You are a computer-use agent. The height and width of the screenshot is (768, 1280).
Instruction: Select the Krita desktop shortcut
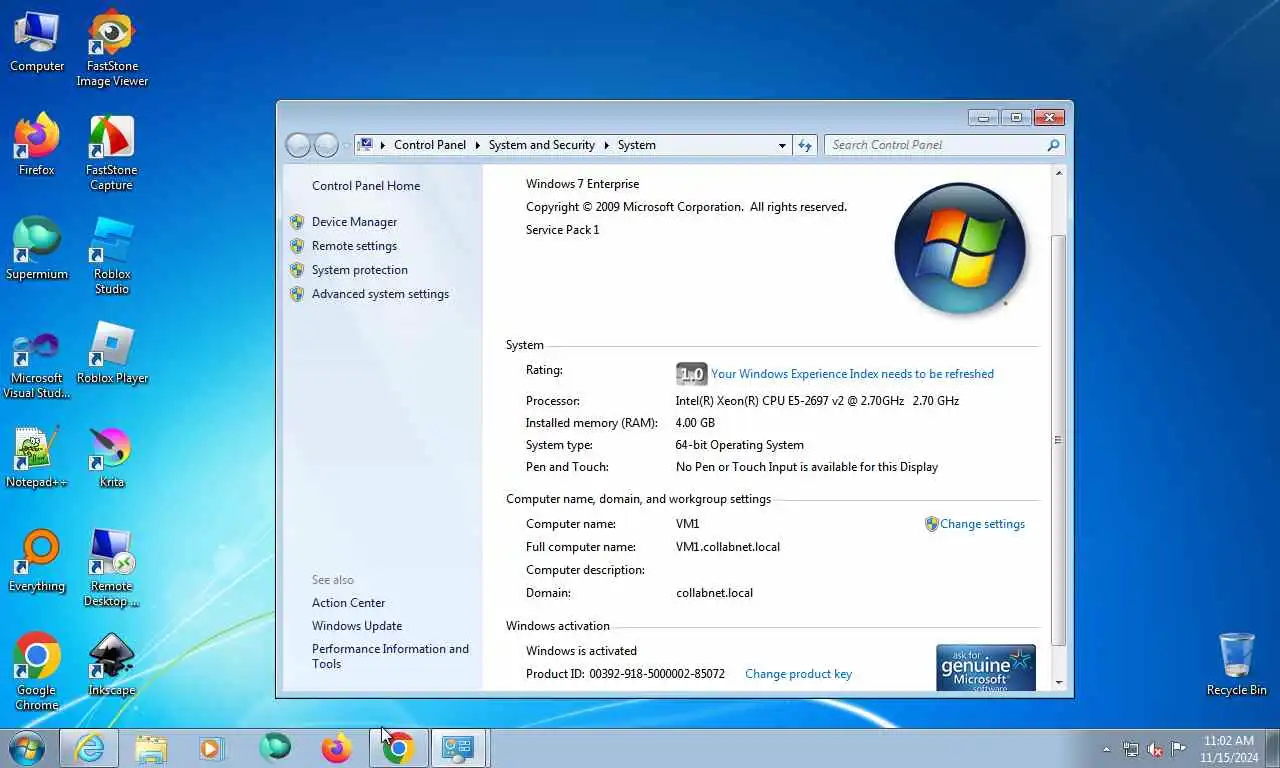point(112,457)
